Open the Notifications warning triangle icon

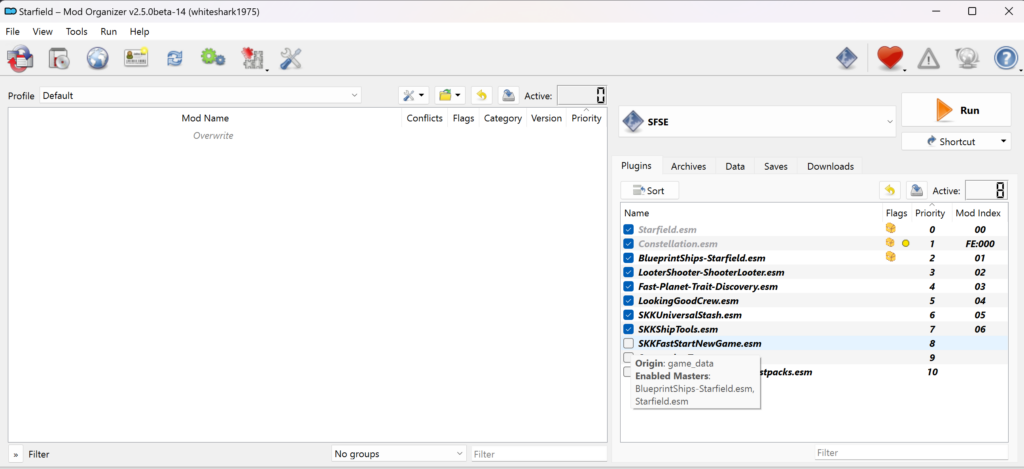pos(929,59)
